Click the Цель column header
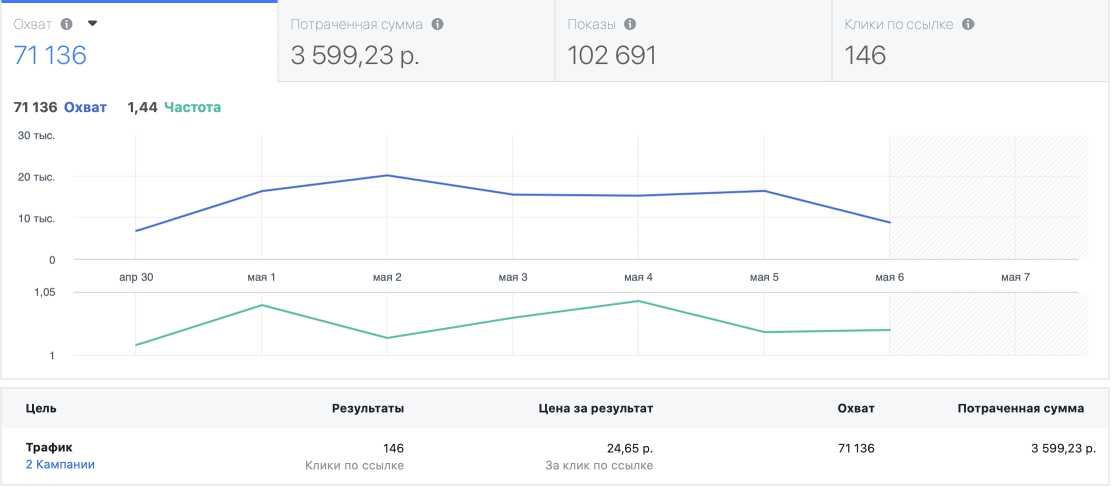Viewport: 1112px width, 487px height. coord(41,408)
